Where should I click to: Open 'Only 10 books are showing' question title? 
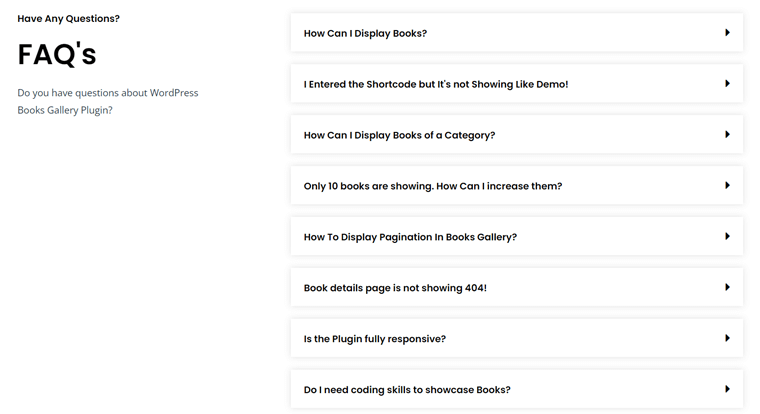432,187
